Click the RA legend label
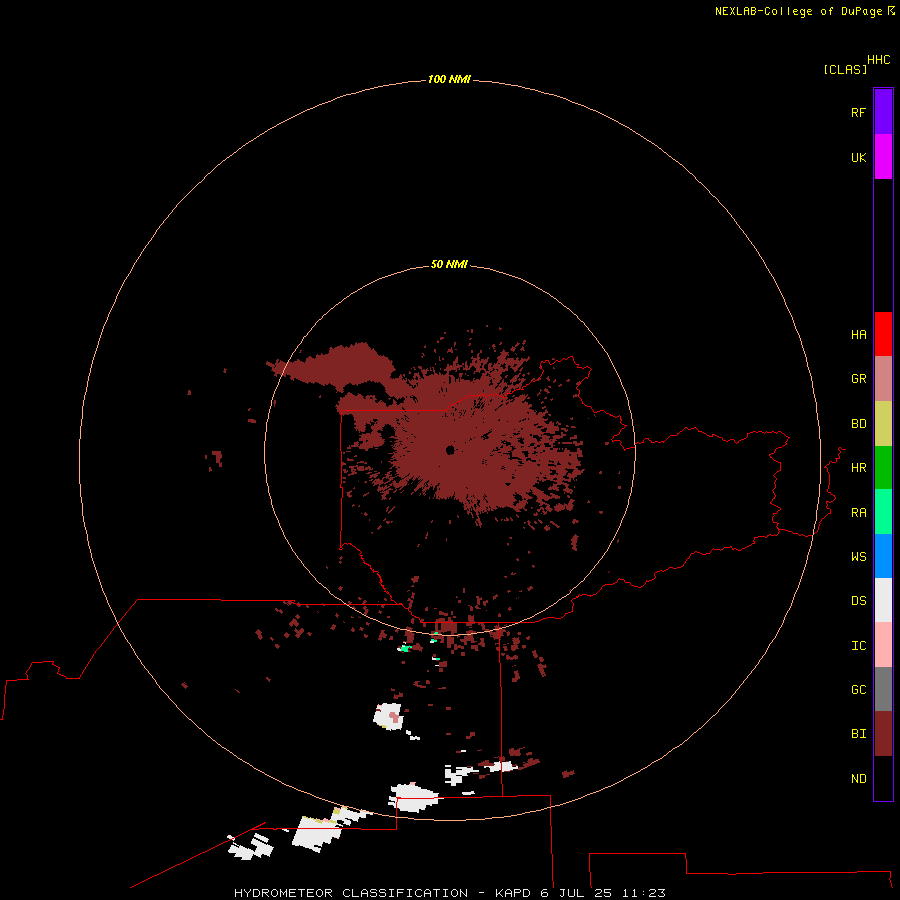The height and width of the screenshot is (900, 900). (858, 513)
